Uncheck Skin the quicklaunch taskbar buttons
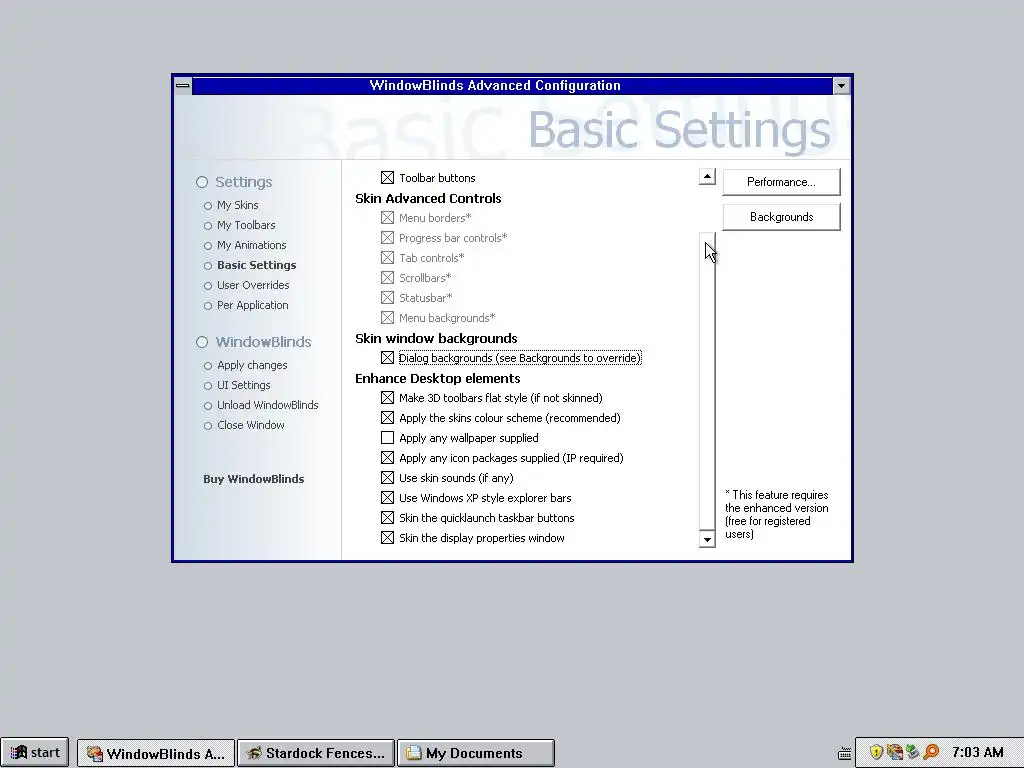 point(387,518)
